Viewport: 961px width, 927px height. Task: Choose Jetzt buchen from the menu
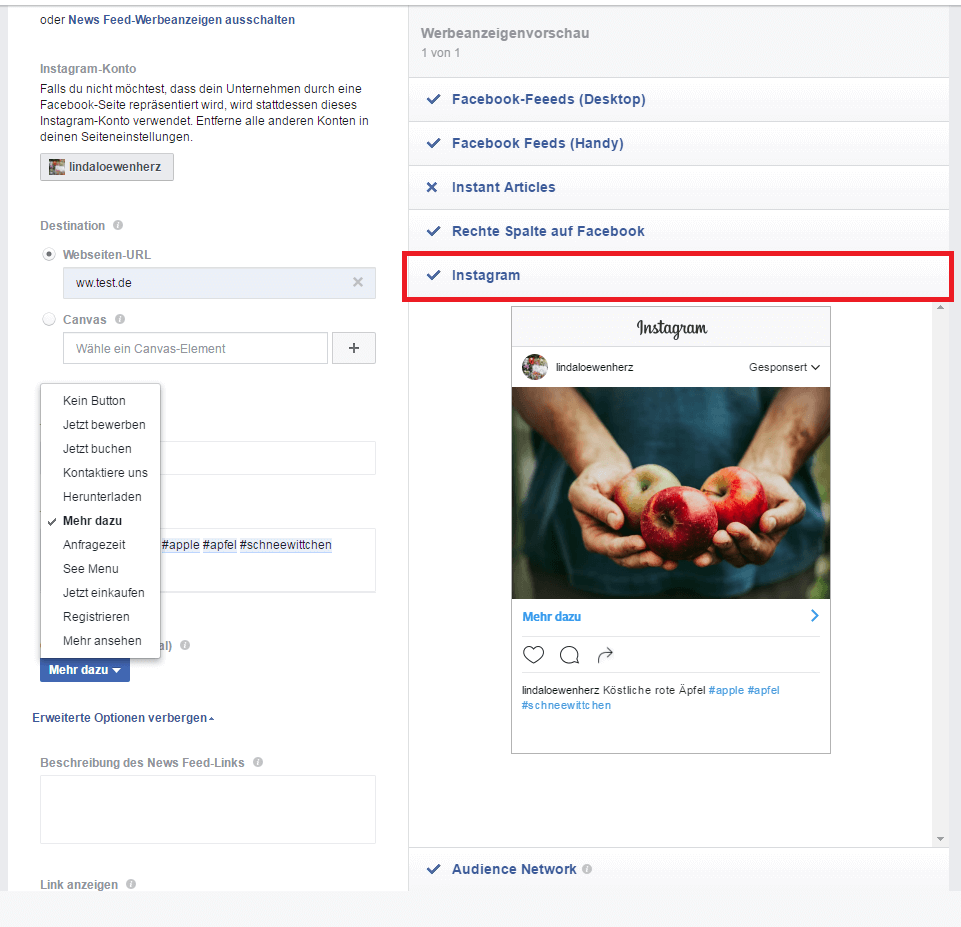tap(101, 448)
